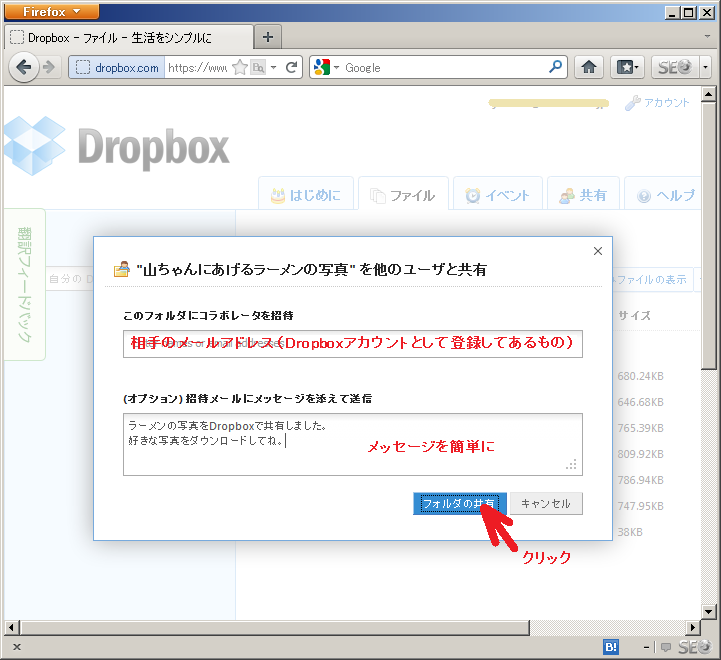
Task: Go to the home page
Action: pyautogui.click(x=589, y=68)
